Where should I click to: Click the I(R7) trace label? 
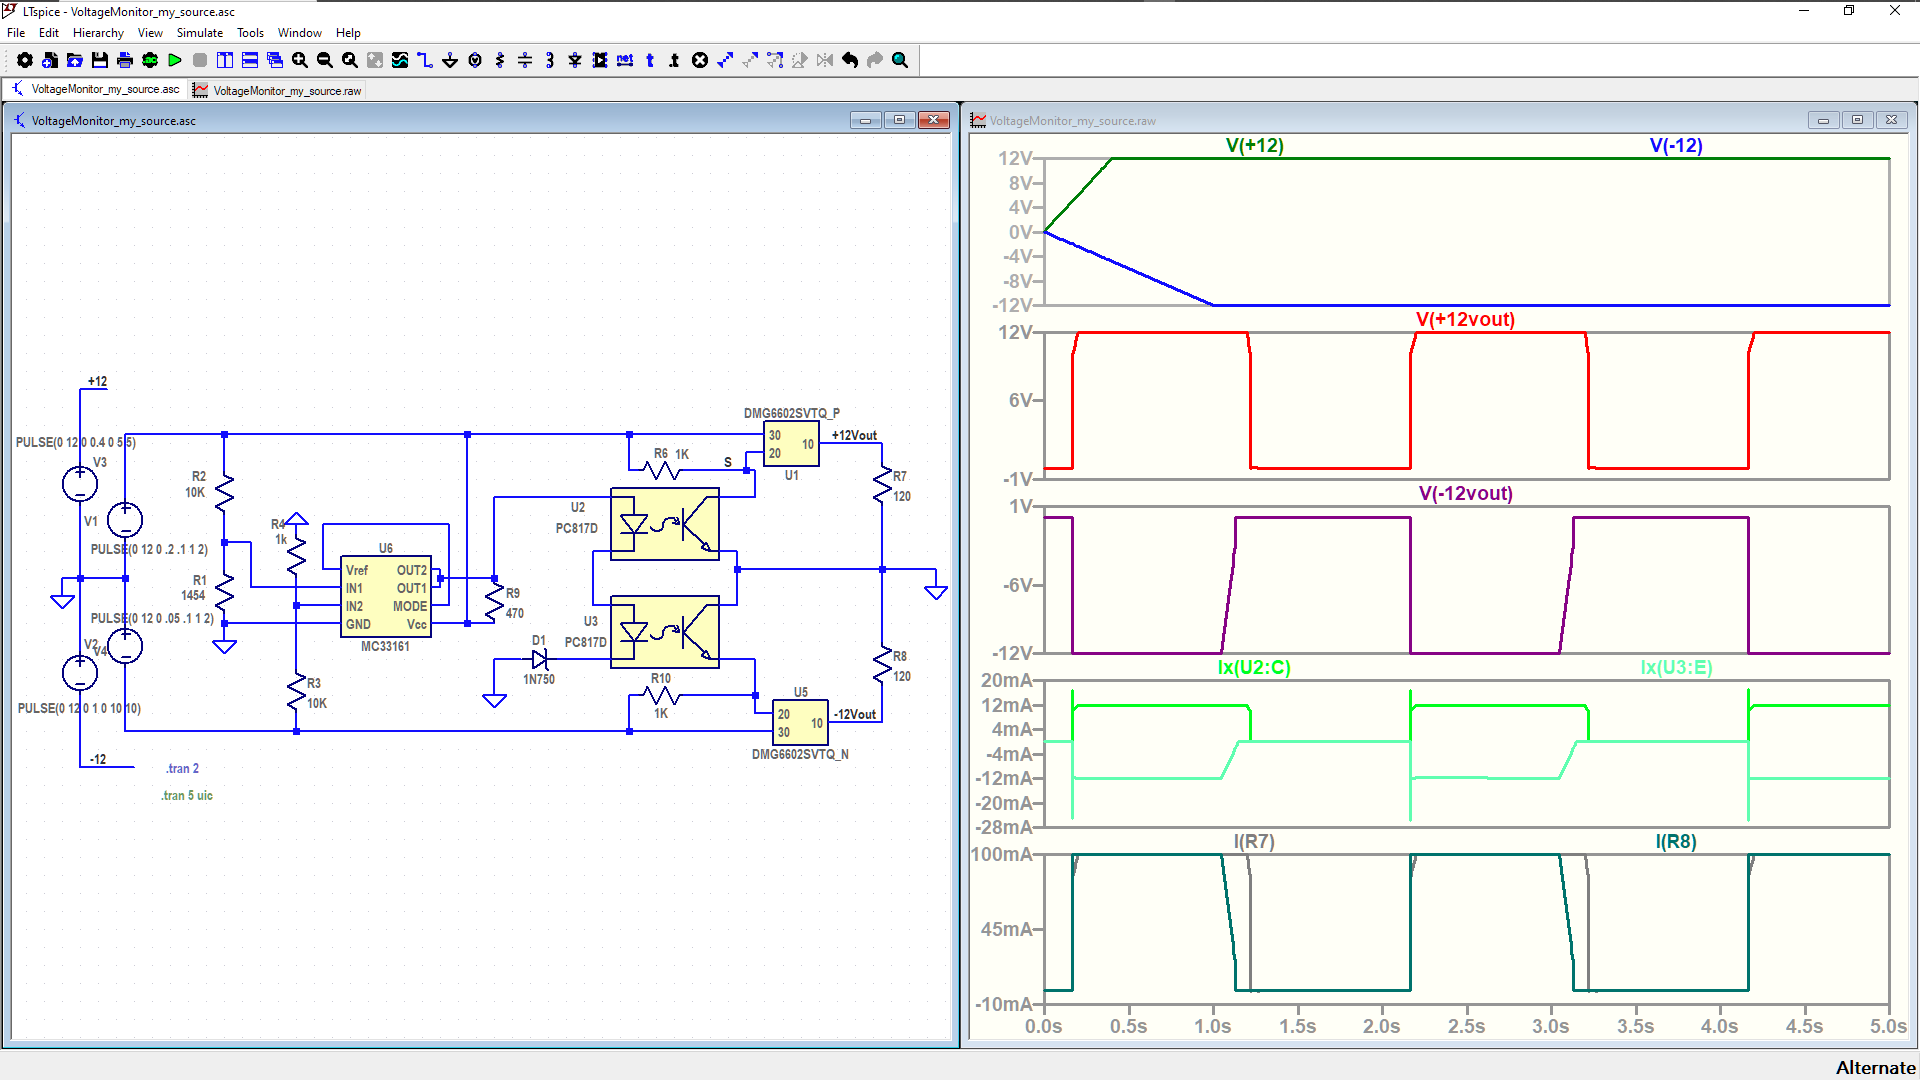pyautogui.click(x=1254, y=841)
